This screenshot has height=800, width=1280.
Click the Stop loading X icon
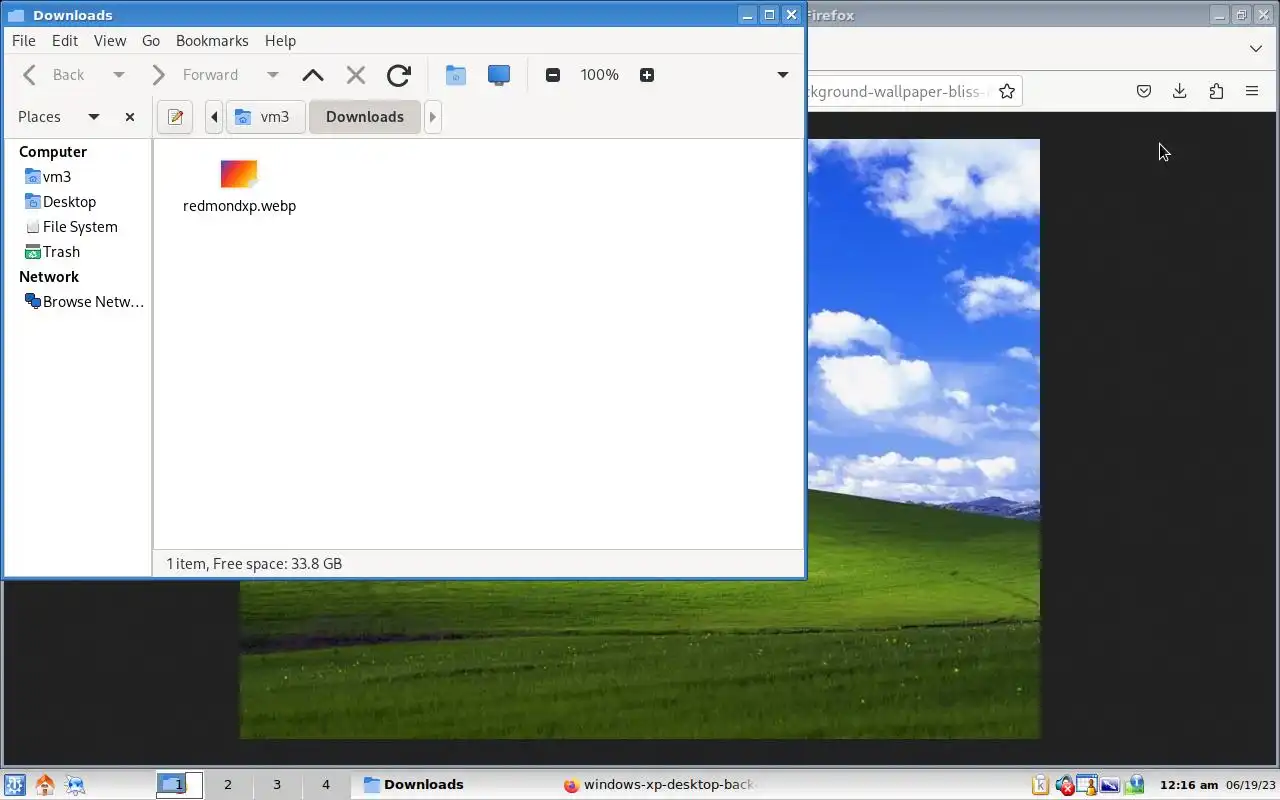point(355,75)
